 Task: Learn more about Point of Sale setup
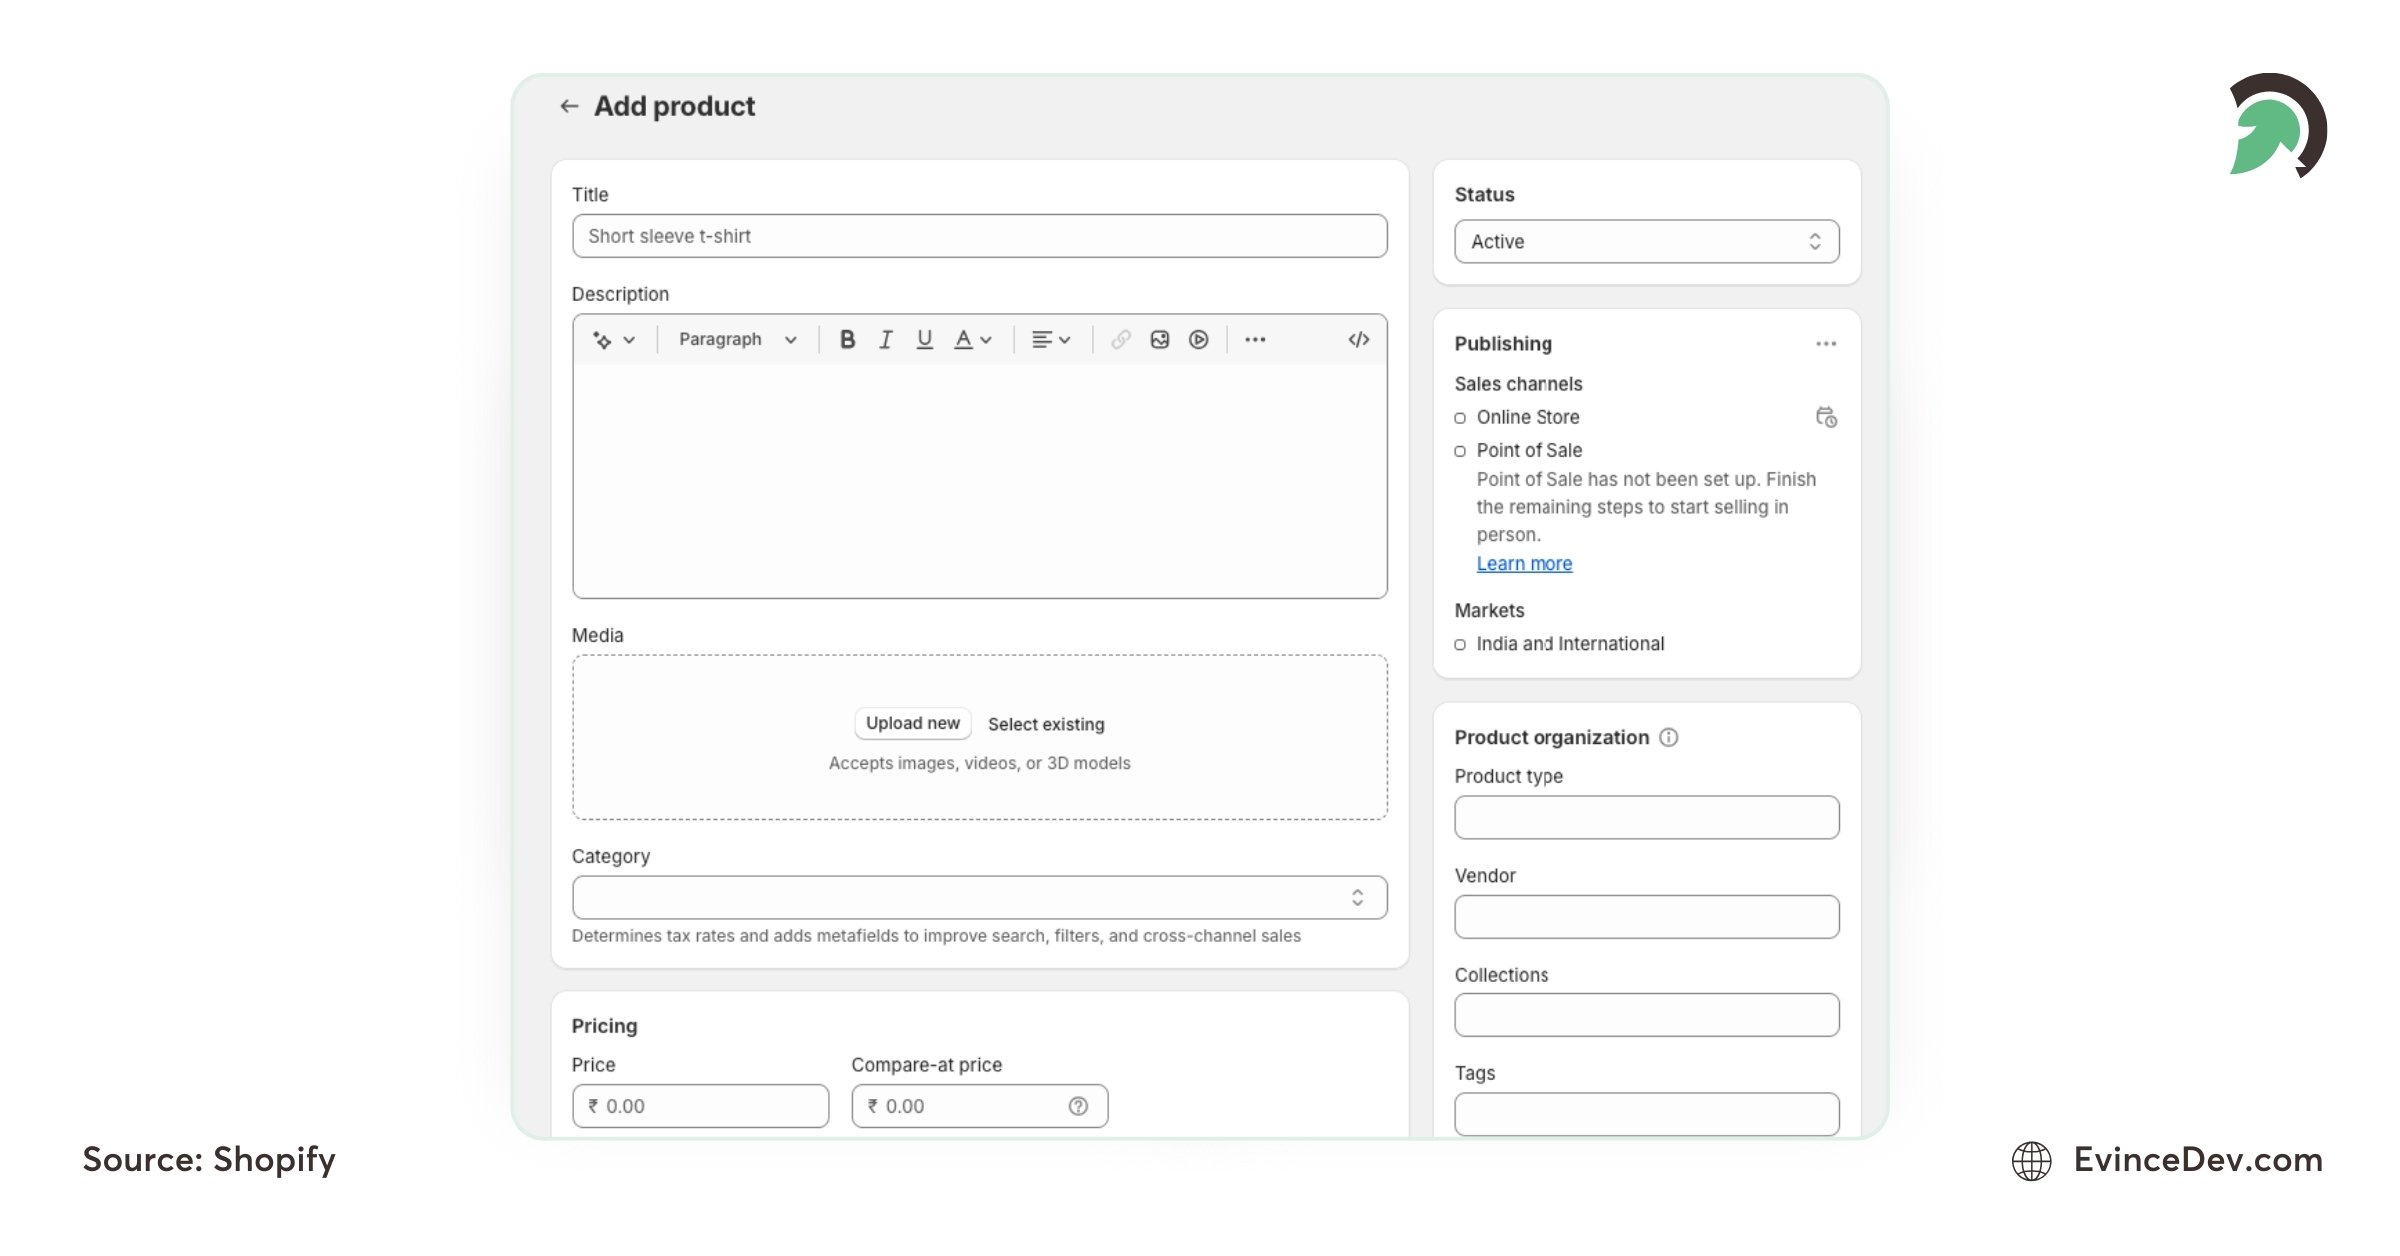click(1522, 562)
